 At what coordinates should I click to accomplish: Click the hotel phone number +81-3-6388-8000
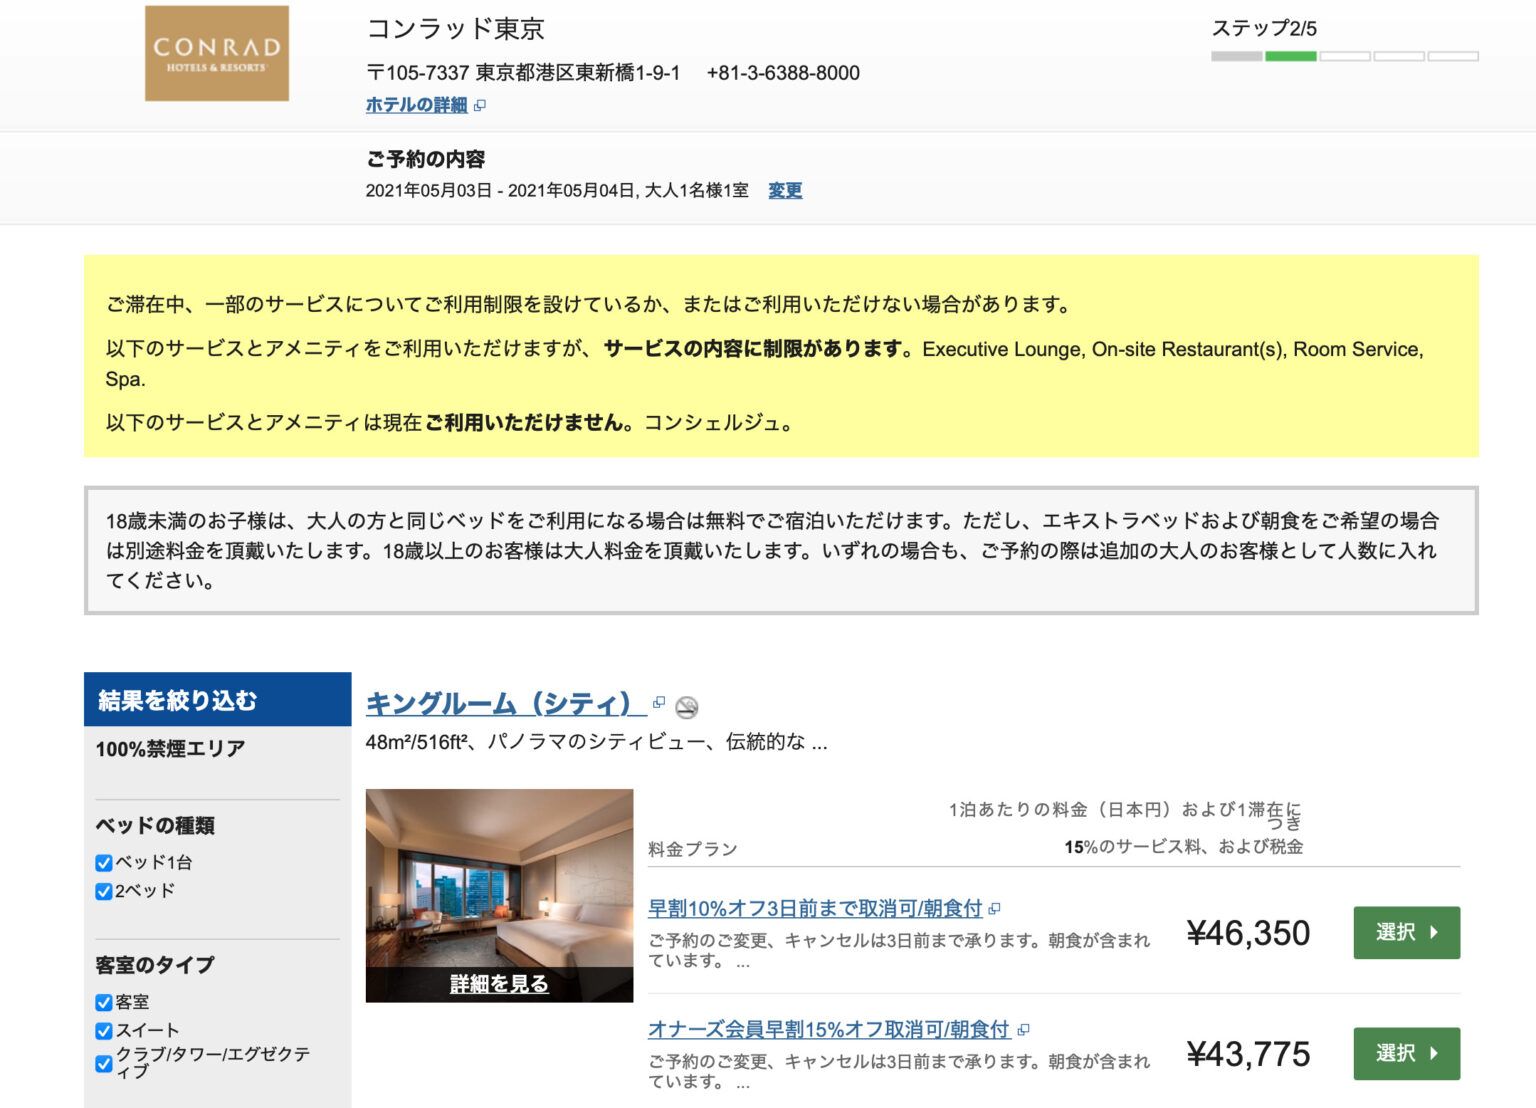(x=783, y=73)
